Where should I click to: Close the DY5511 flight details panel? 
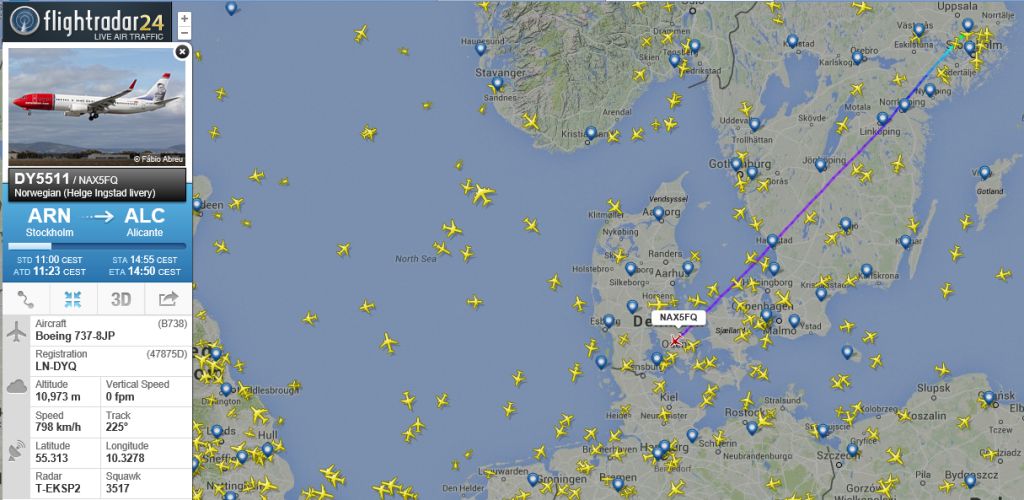[182, 52]
